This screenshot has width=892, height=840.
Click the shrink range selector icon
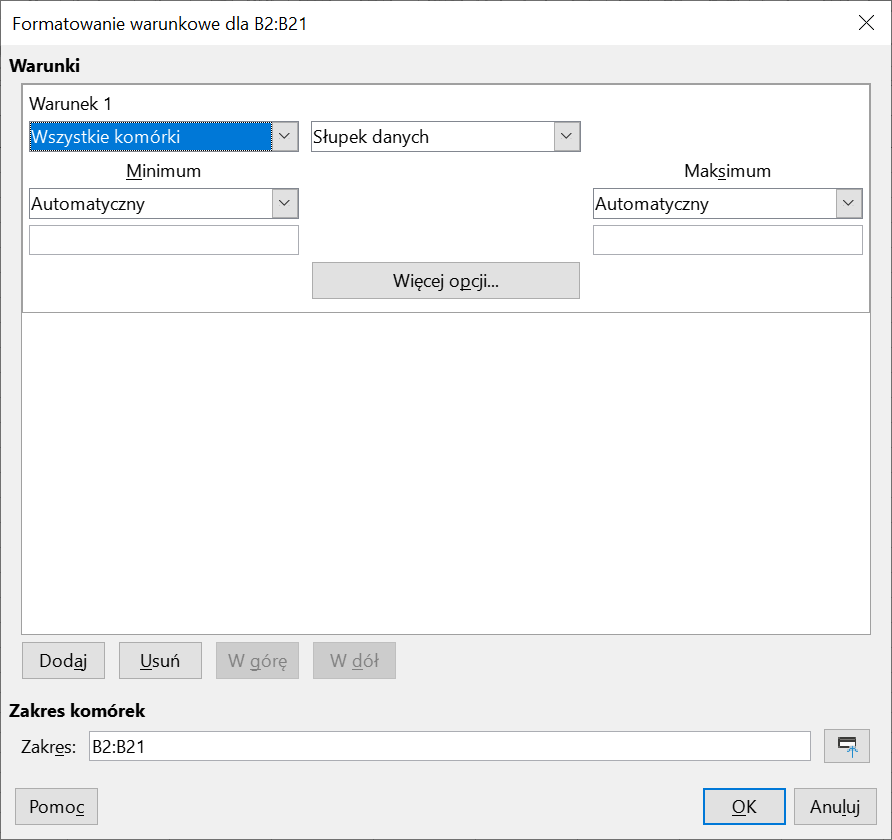847,746
